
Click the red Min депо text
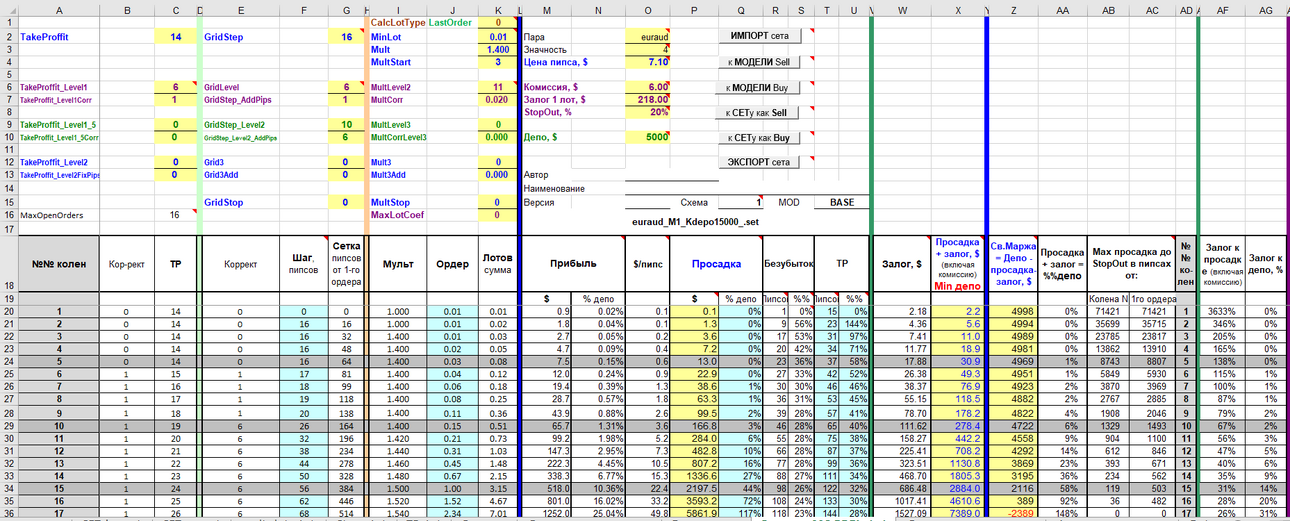(959, 286)
